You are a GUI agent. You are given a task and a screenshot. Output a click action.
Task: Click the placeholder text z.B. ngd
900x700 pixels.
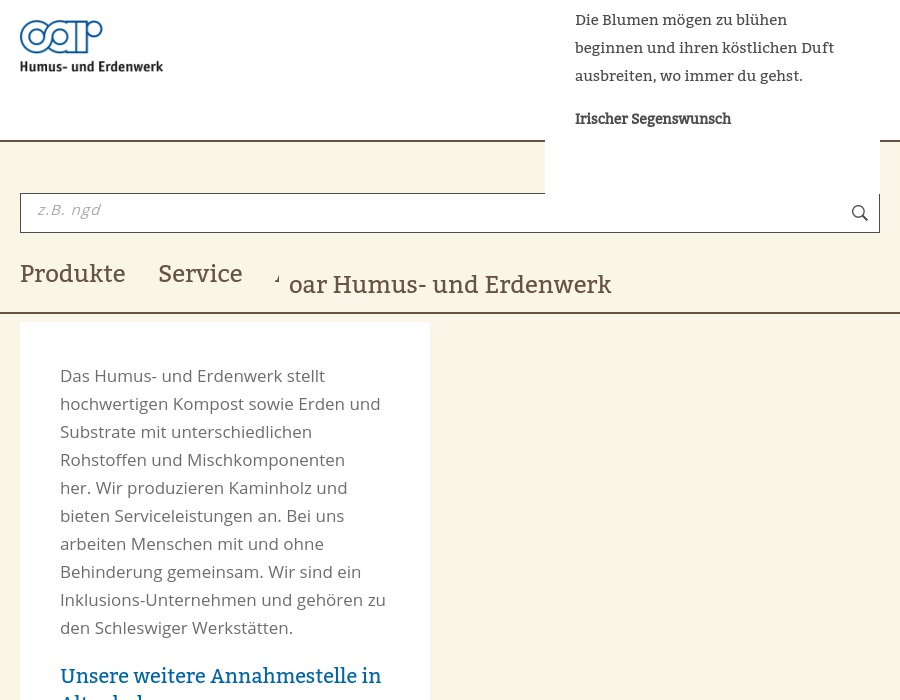(69, 209)
